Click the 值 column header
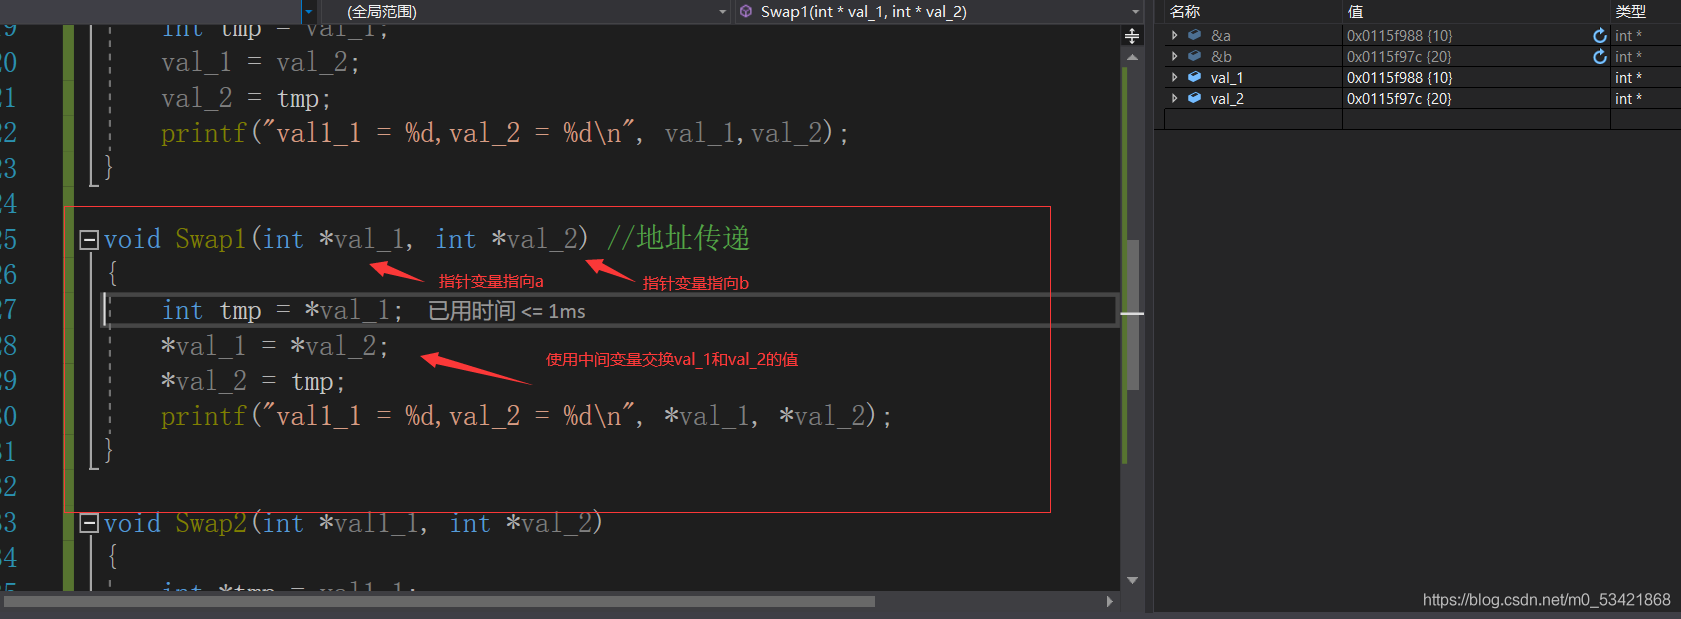This screenshot has width=1681, height=619. (x=1355, y=11)
